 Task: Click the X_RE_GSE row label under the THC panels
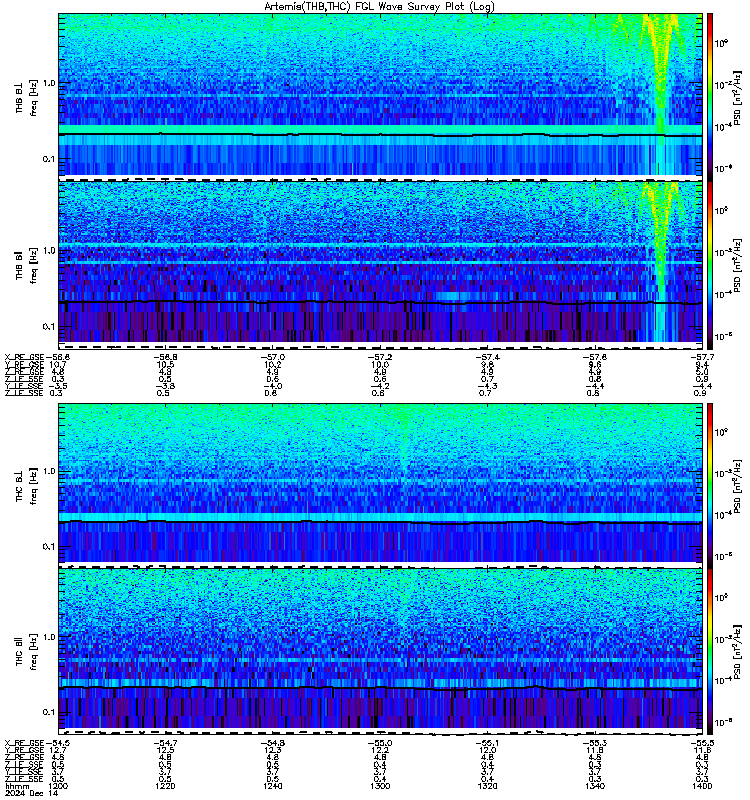point(24,743)
